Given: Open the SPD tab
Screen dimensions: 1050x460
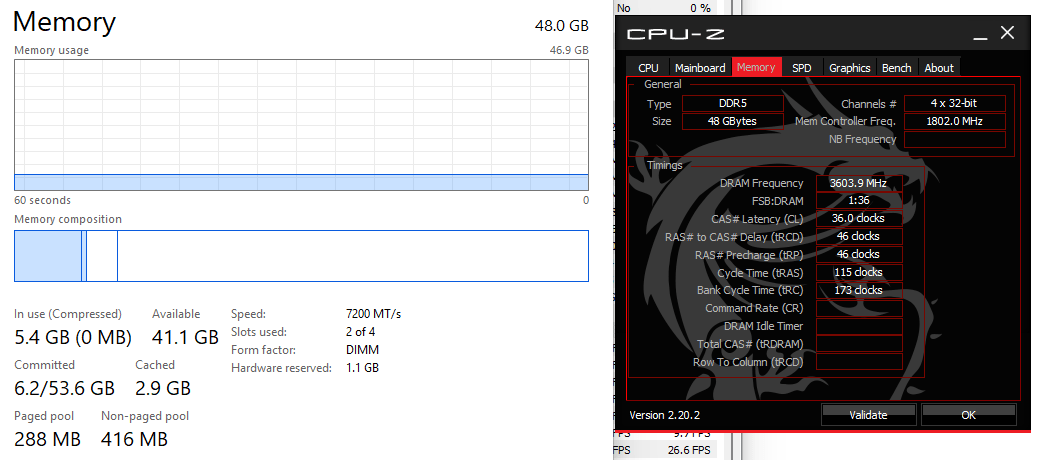Looking at the screenshot, I should click(x=802, y=68).
